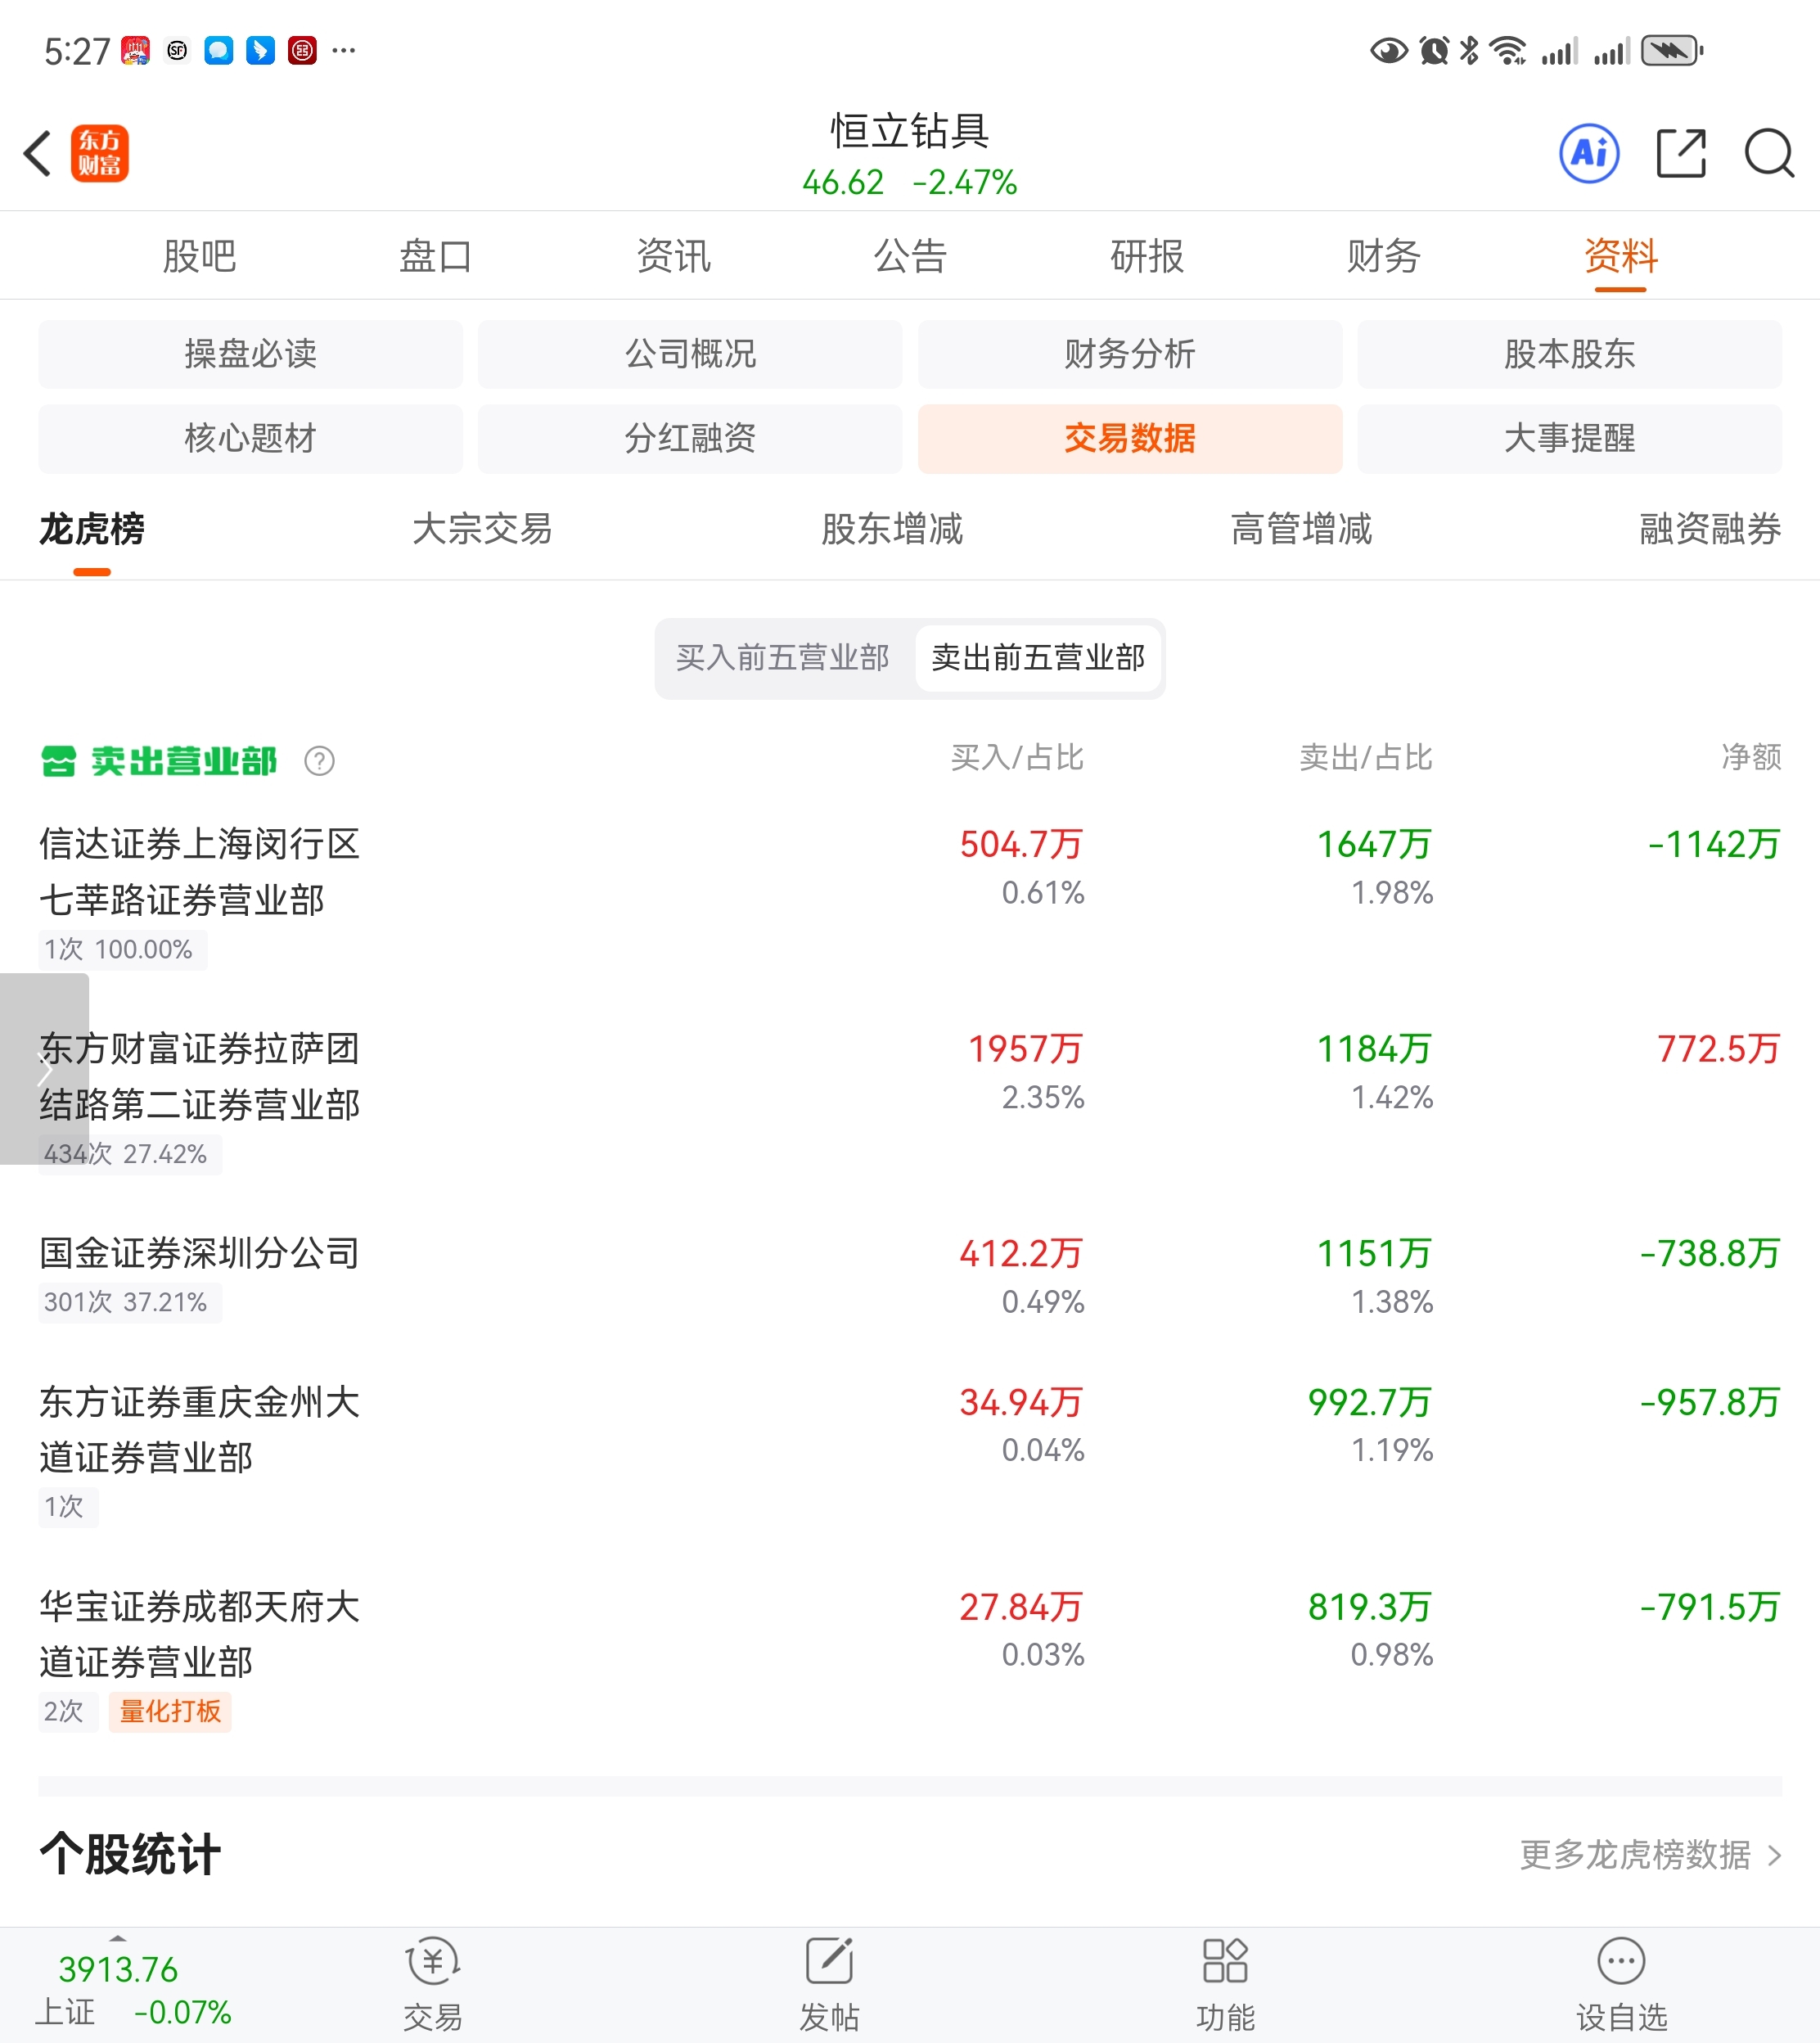Tap the back arrow icon
The width and height of the screenshot is (1820, 2043).
tap(38, 154)
